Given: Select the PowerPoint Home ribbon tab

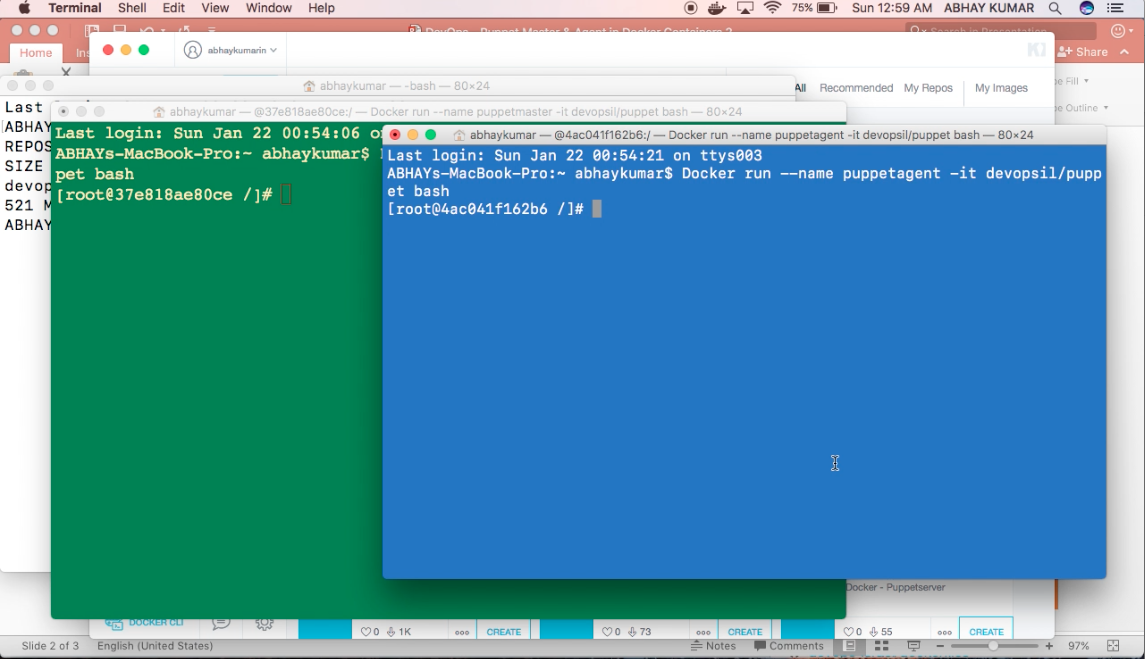Looking at the screenshot, I should [x=36, y=53].
